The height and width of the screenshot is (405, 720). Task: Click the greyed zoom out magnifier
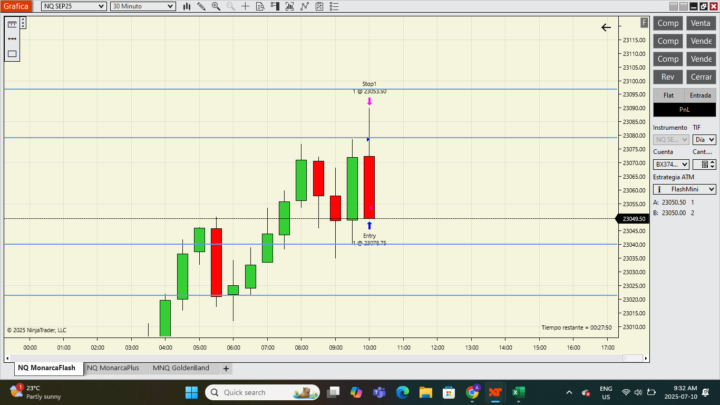[231, 6]
